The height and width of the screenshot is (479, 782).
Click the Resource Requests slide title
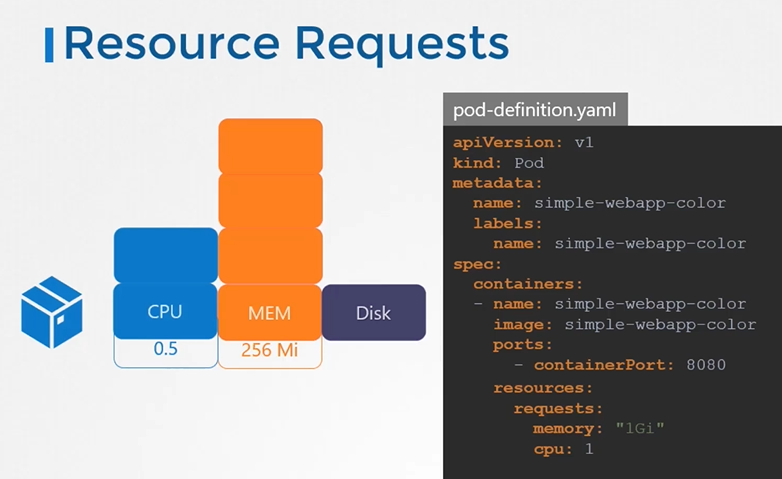[x=287, y=45]
